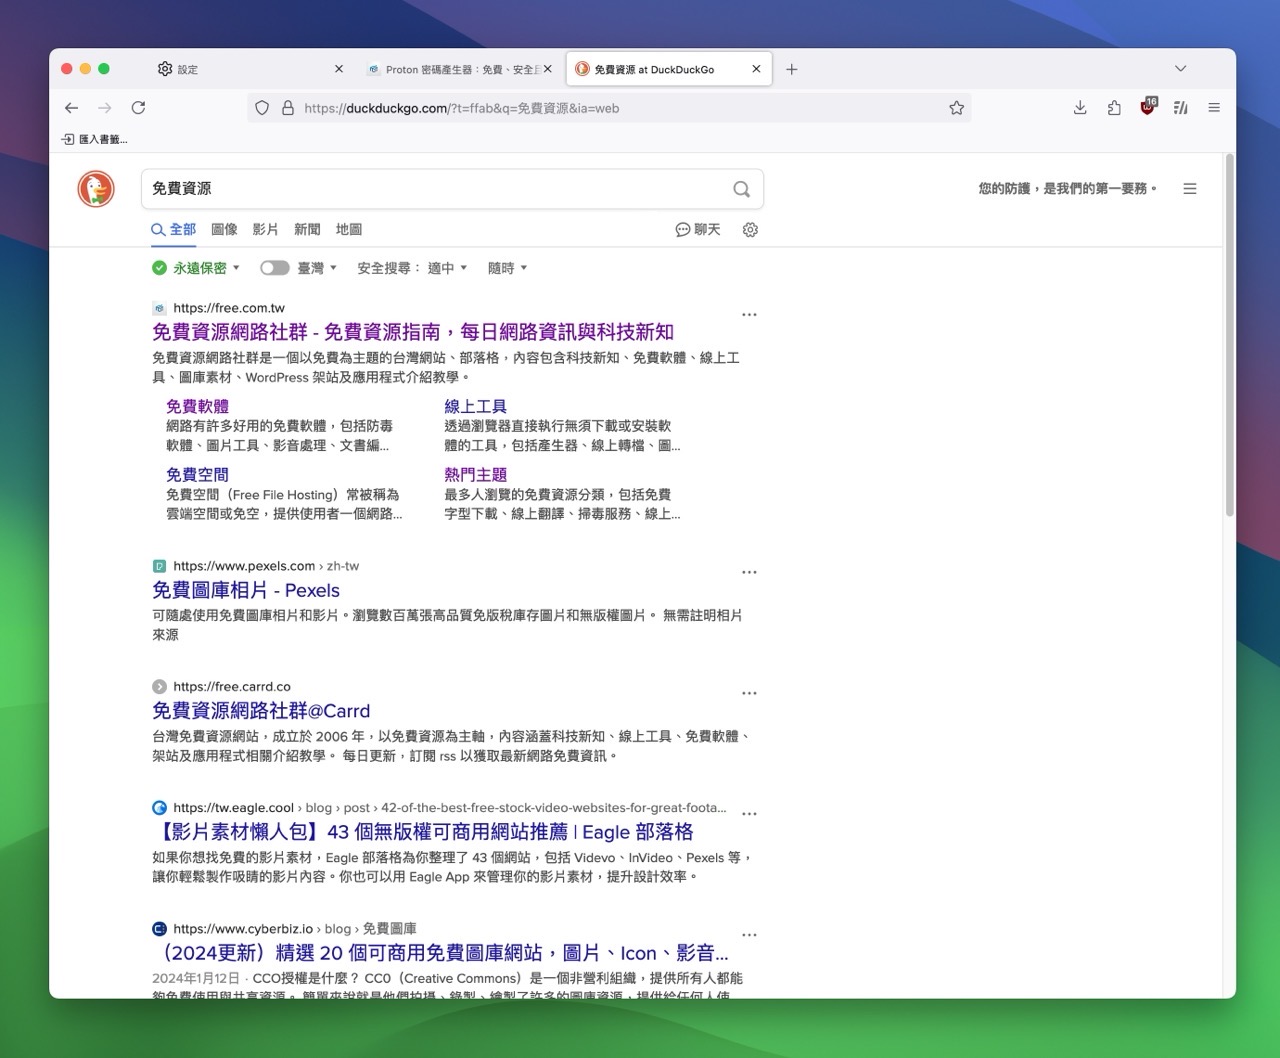Open more options for free.carrd.co result
The height and width of the screenshot is (1058, 1280).
tap(749, 694)
